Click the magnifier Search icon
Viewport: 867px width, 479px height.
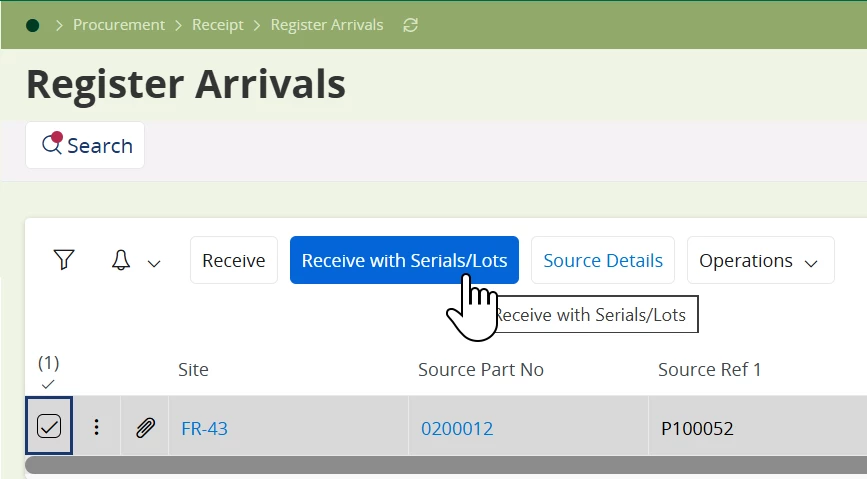52,145
